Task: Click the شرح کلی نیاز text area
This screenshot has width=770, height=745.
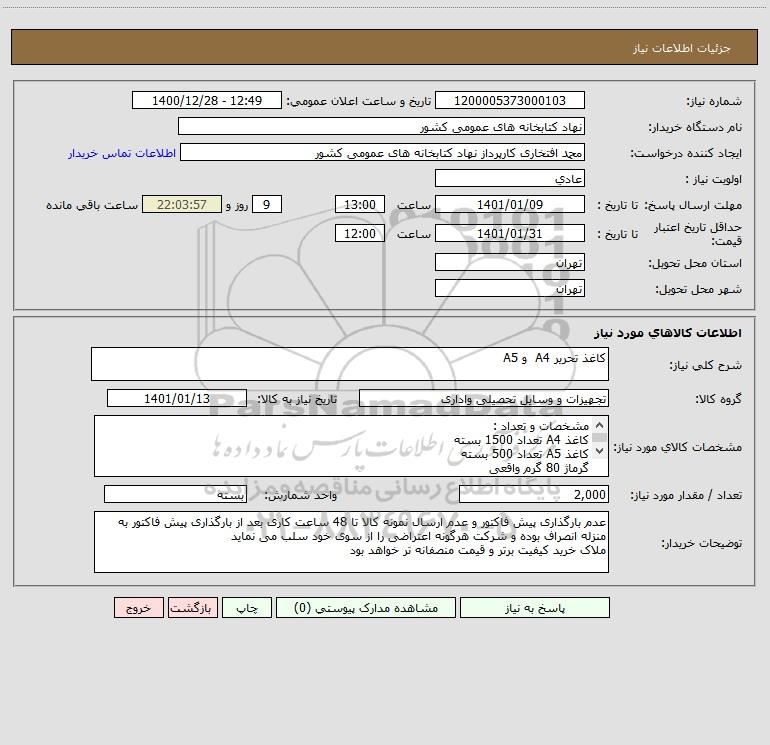Action: (x=350, y=364)
